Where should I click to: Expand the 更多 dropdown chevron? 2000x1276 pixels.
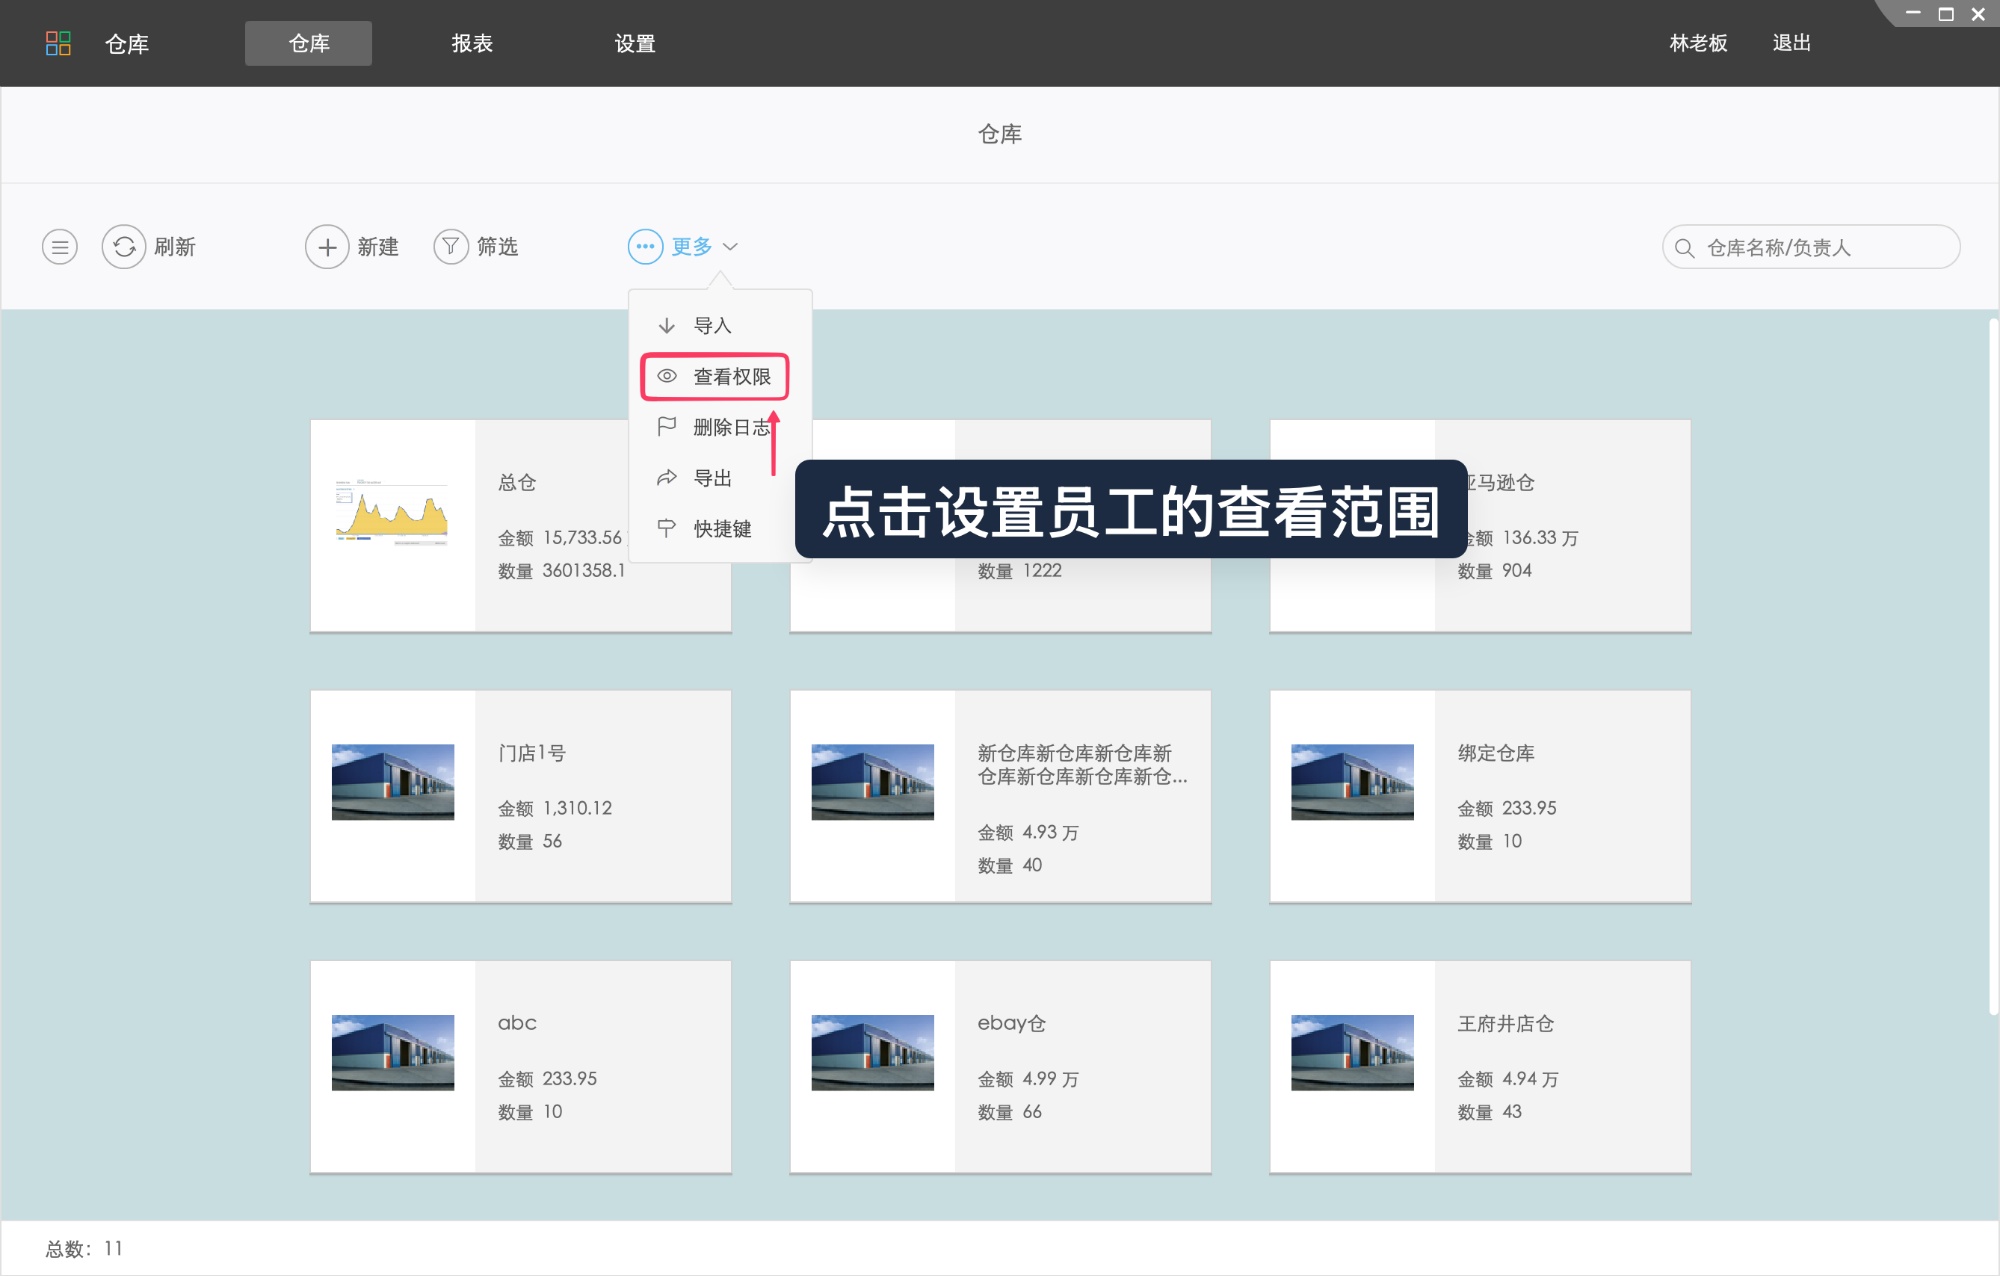point(732,246)
